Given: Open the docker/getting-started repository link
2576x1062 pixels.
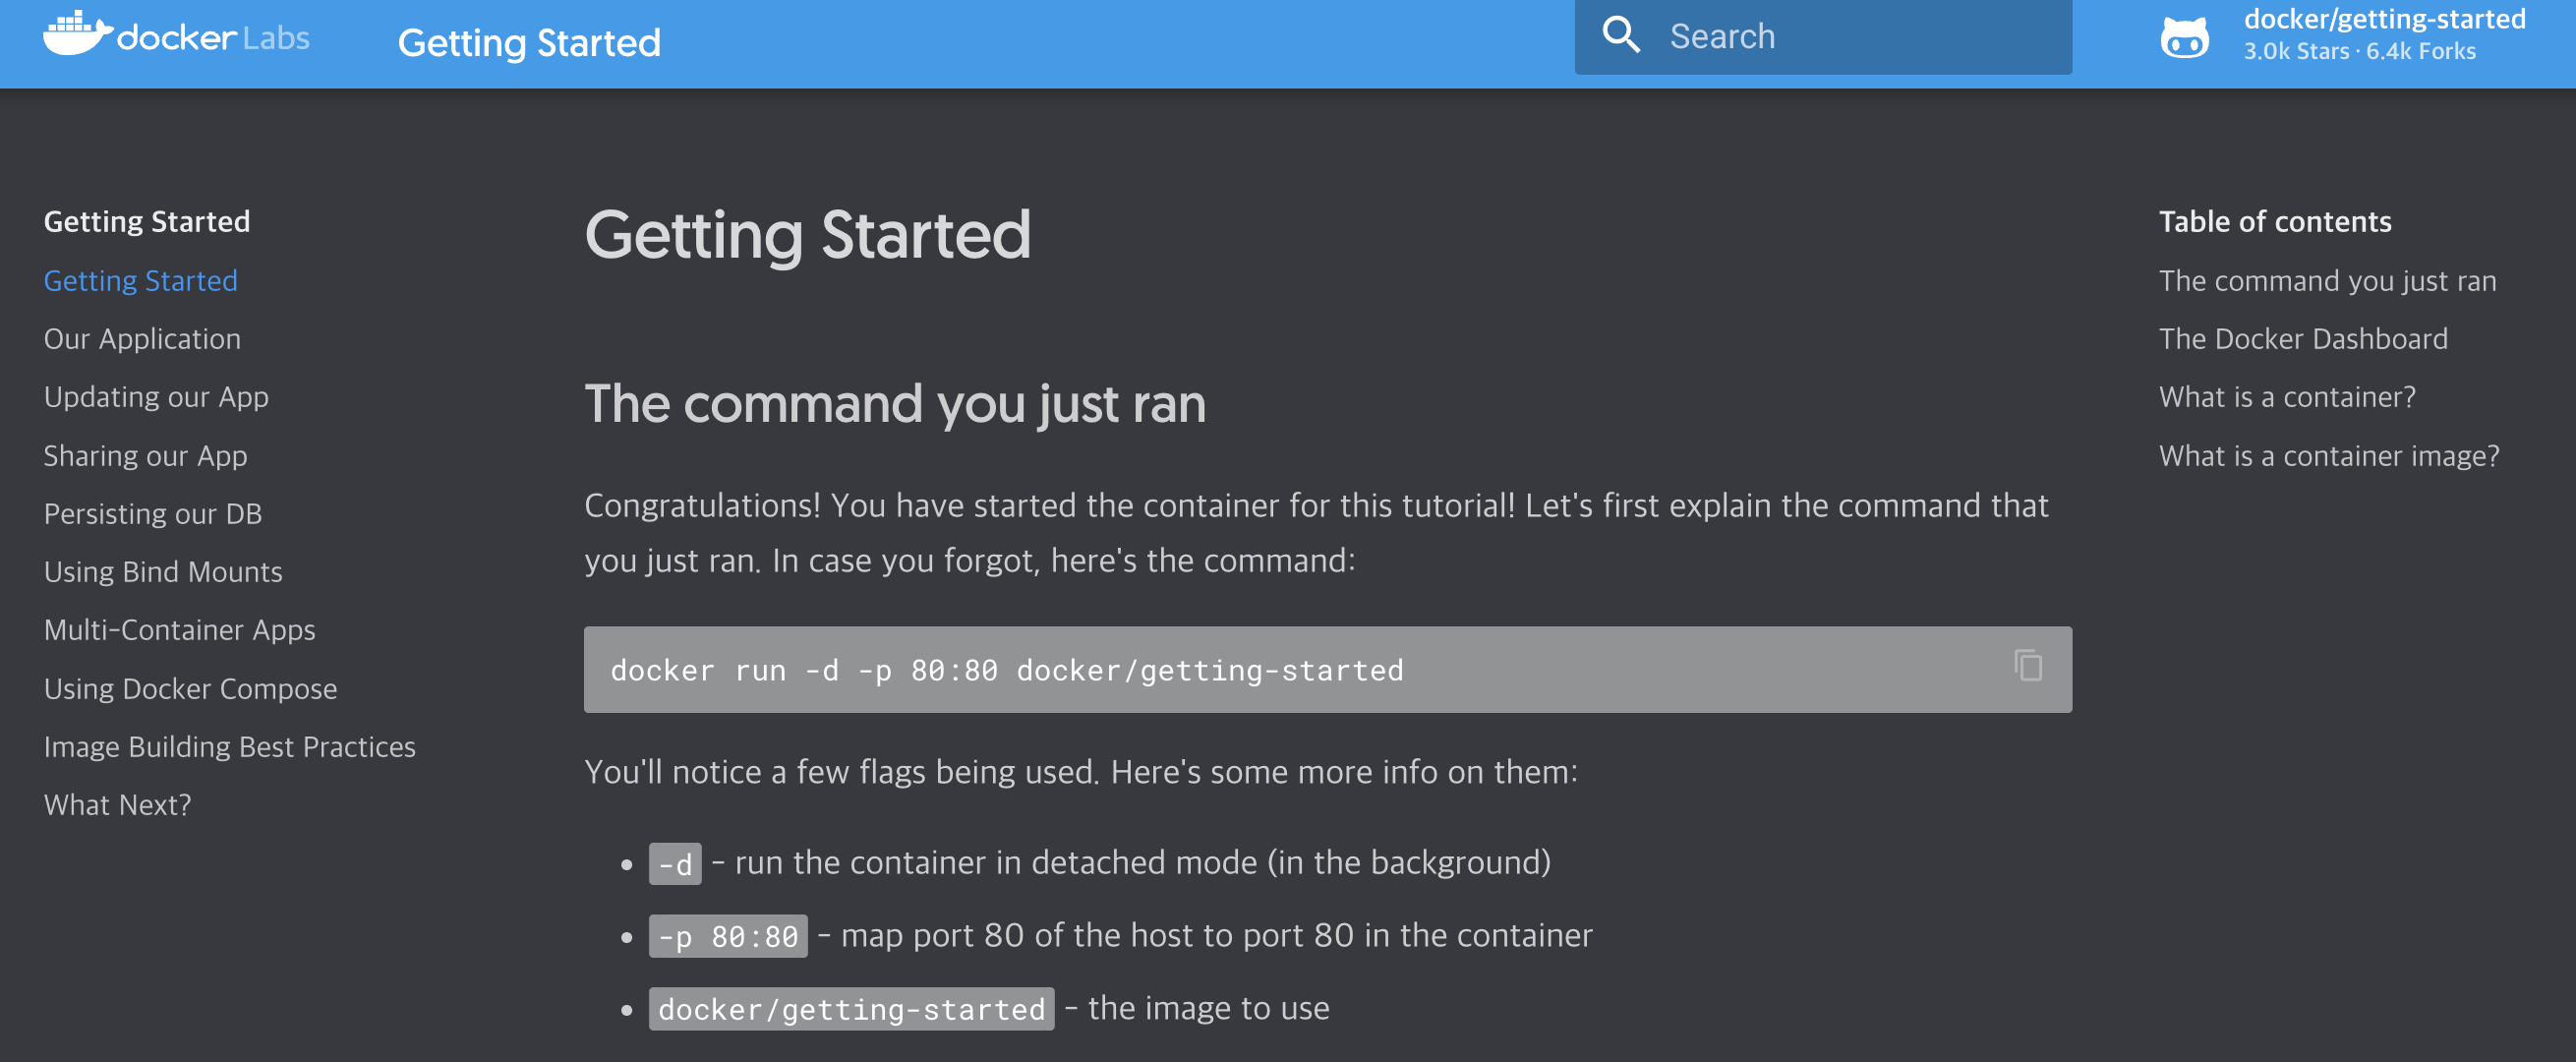Looking at the screenshot, I should (x=2383, y=20).
